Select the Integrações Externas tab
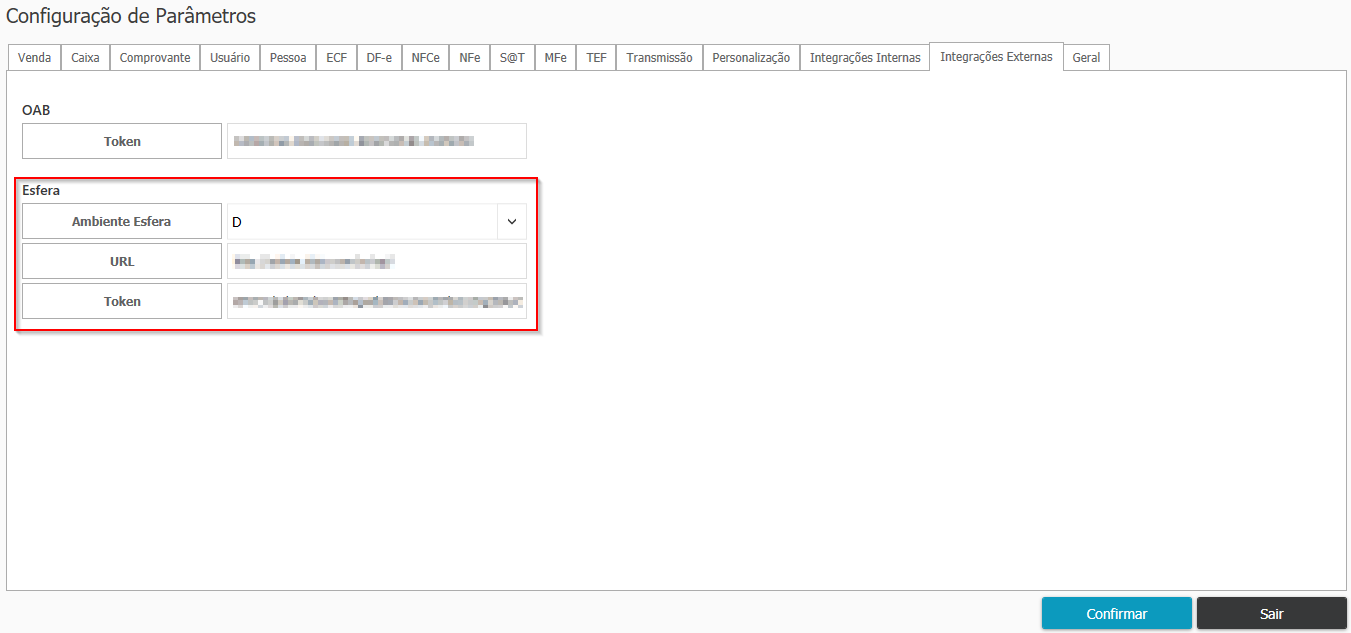Image resolution: width=1351 pixels, height=633 pixels. 996,57
